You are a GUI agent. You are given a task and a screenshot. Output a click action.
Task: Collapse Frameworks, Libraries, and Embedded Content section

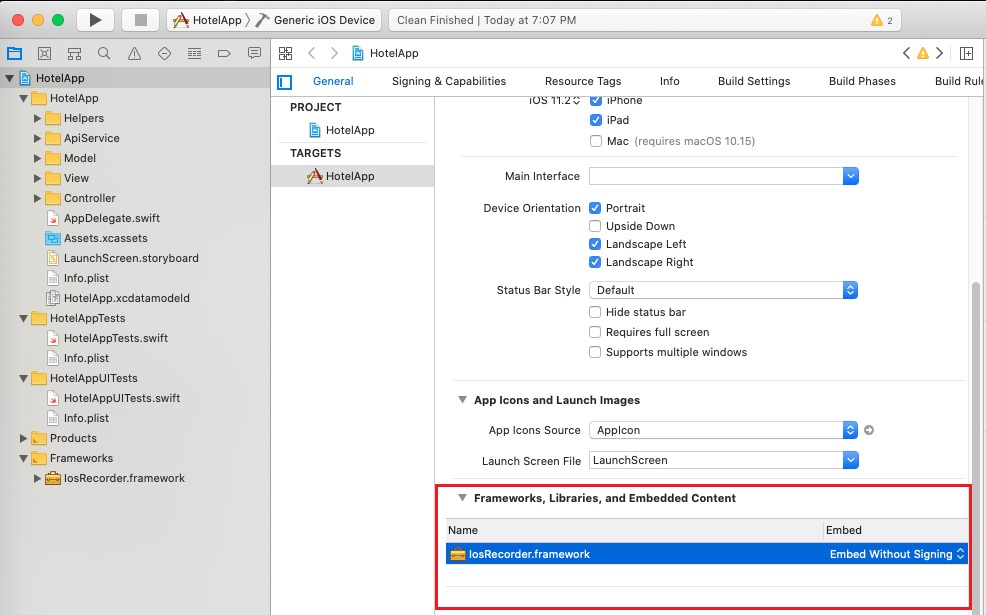(x=462, y=498)
